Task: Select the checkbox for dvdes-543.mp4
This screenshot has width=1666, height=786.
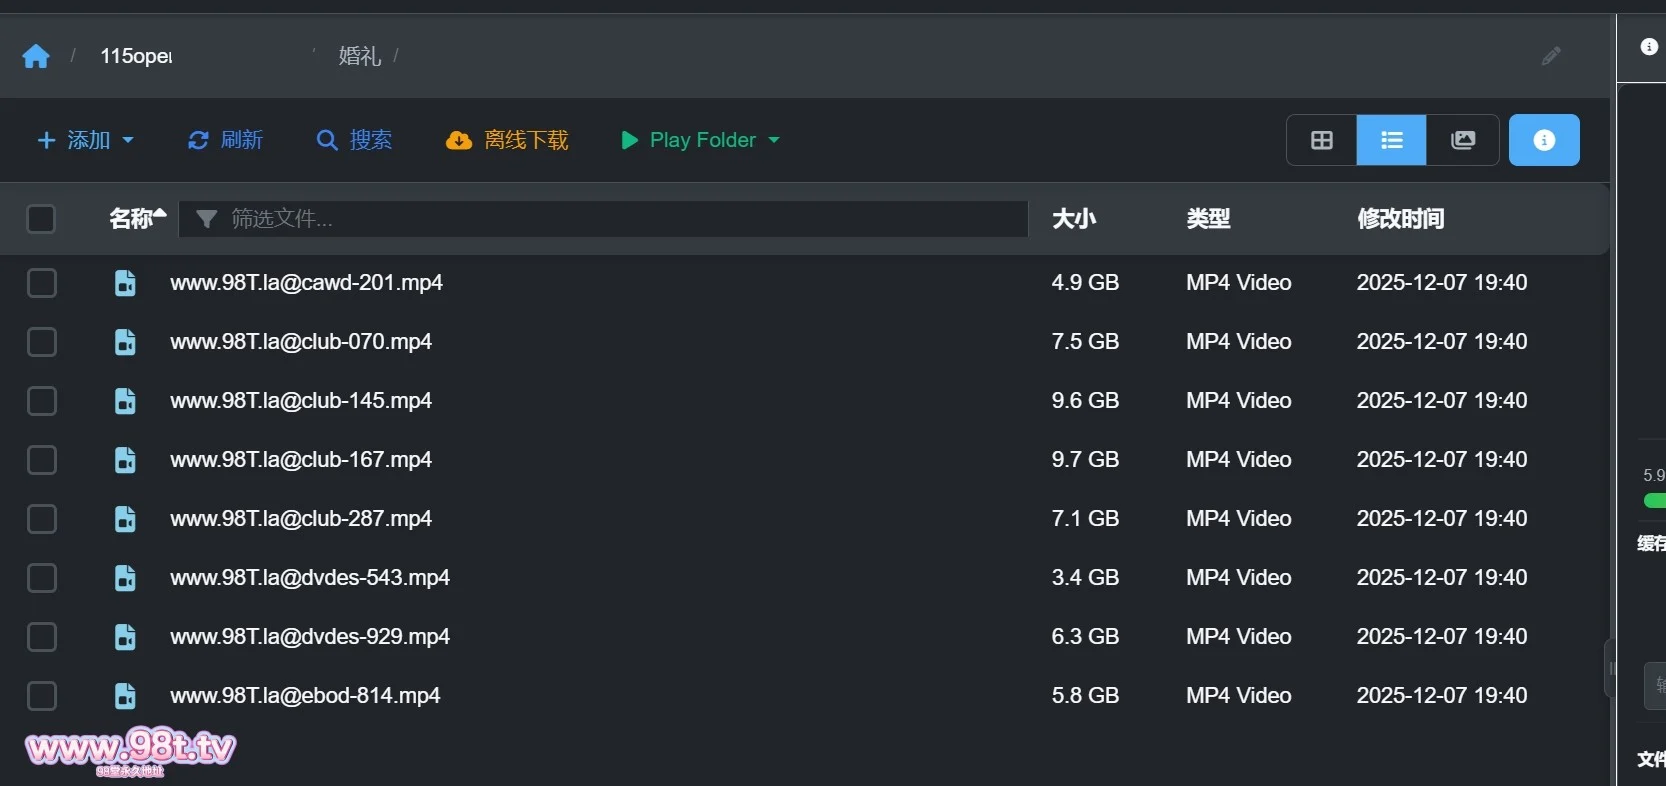Action: (42, 578)
